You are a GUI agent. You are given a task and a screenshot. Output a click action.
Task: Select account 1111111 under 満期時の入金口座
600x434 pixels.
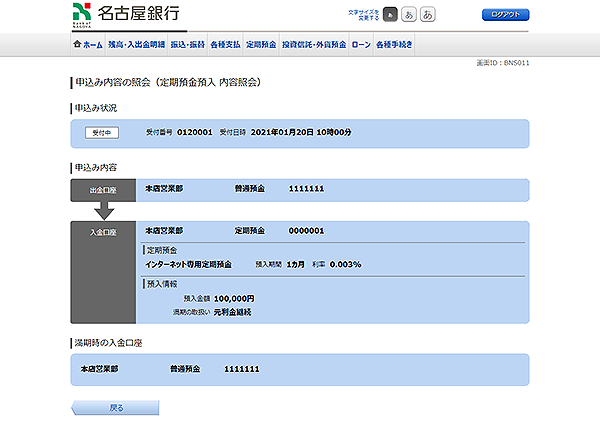point(241,369)
